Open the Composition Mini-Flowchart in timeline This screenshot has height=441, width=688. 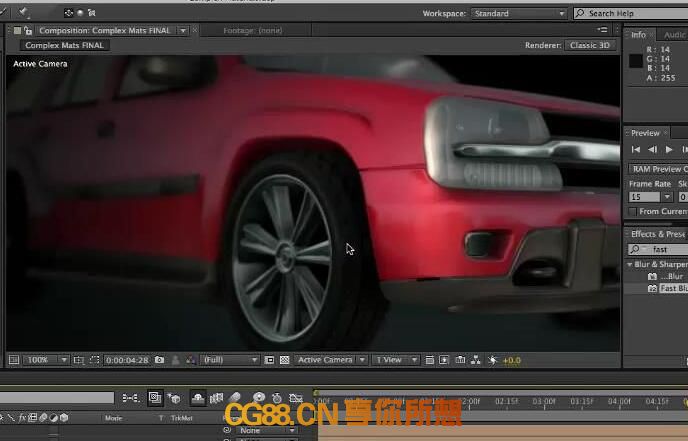click(130, 398)
